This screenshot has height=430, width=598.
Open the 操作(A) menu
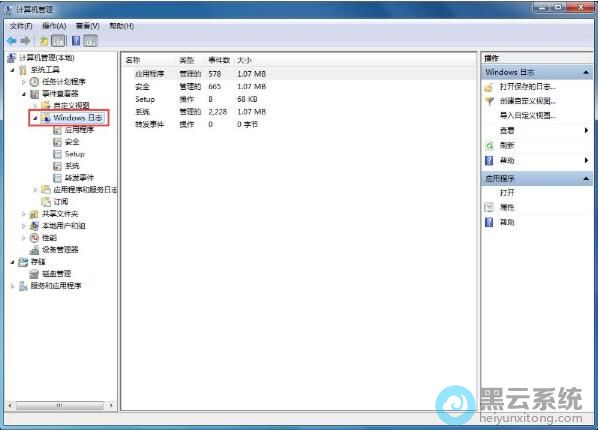click(x=54, y=26)
